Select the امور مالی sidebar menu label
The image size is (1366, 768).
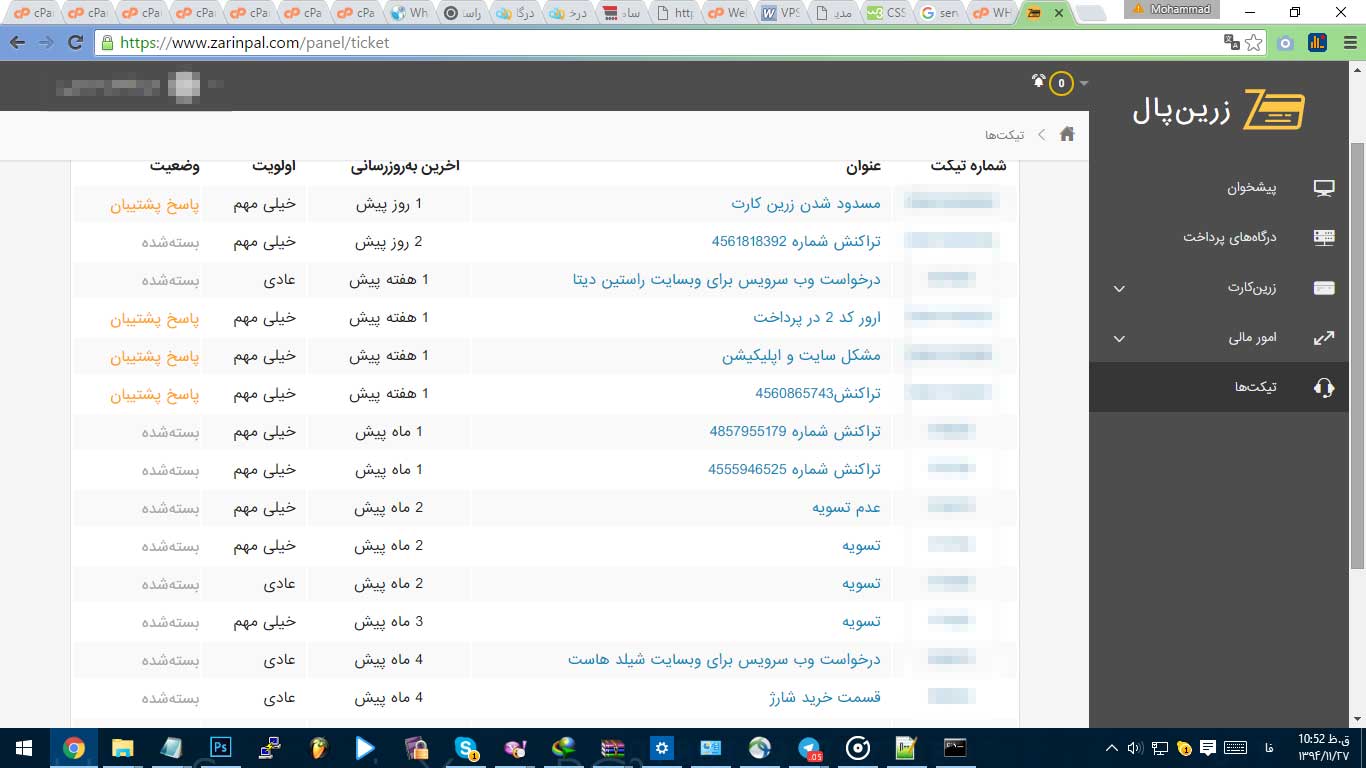coord(1253,338)
